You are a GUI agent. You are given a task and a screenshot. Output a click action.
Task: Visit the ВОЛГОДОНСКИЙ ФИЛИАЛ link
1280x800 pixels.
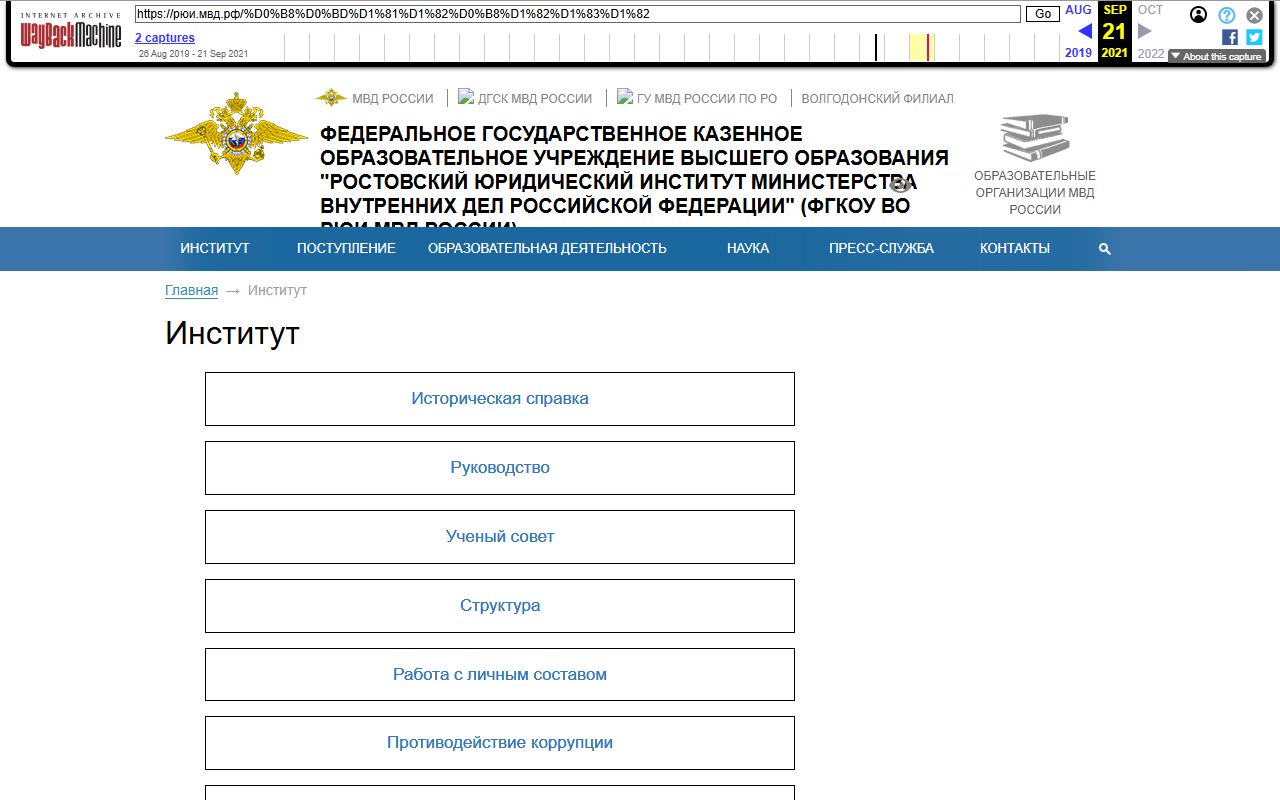877,98
